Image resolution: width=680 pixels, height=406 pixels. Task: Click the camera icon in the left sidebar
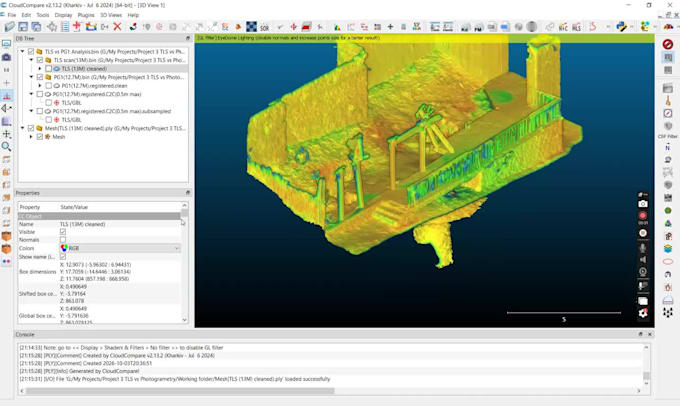pos(7,57)
